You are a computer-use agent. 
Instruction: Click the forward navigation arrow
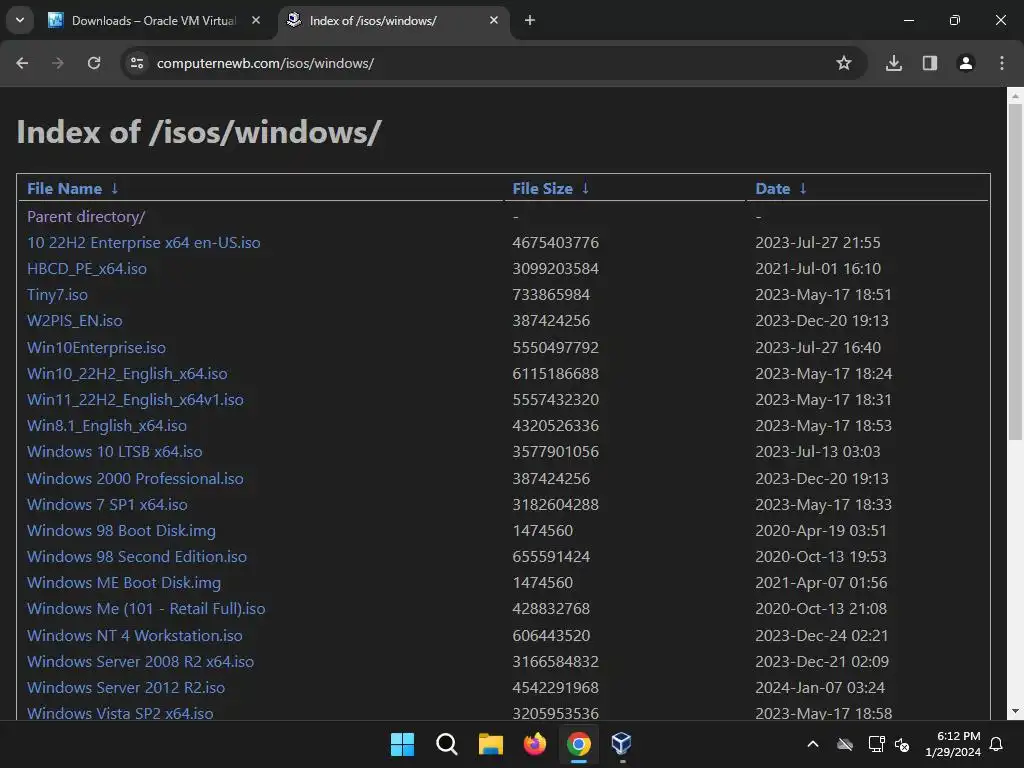(x=58, y=63)
